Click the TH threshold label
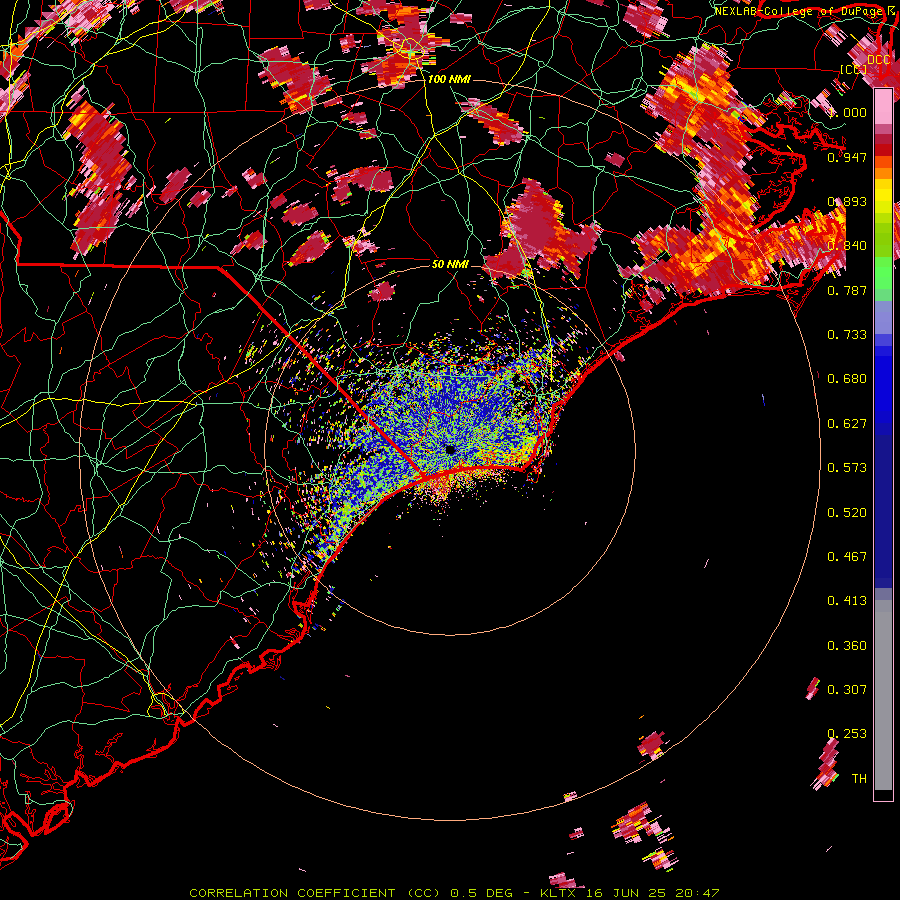Viewport: 900px width, 900px height. pos(859,779)
